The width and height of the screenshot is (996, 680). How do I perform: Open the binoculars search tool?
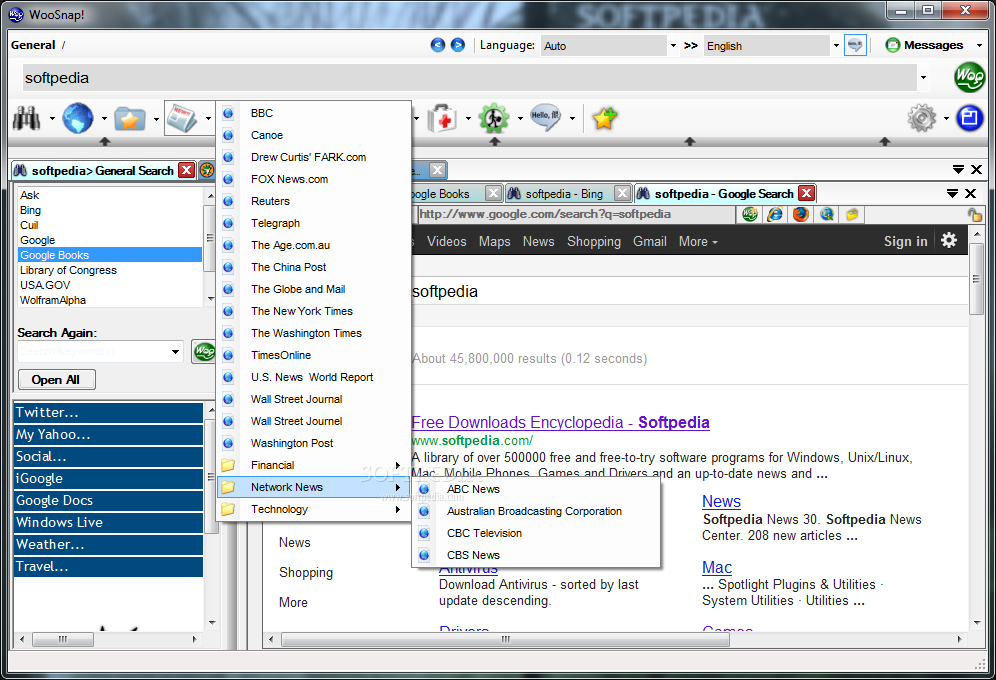(x=27, y=119)
